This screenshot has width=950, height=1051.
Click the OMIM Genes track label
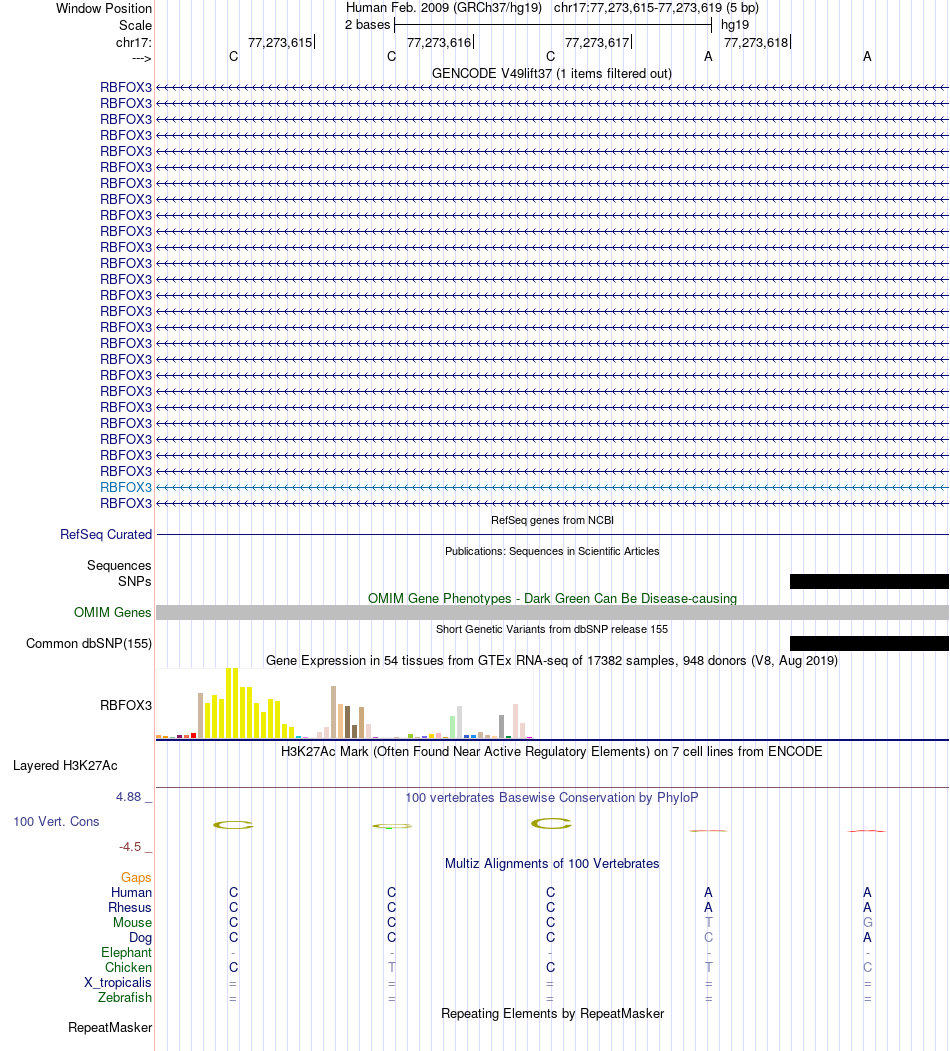point(113,612)
